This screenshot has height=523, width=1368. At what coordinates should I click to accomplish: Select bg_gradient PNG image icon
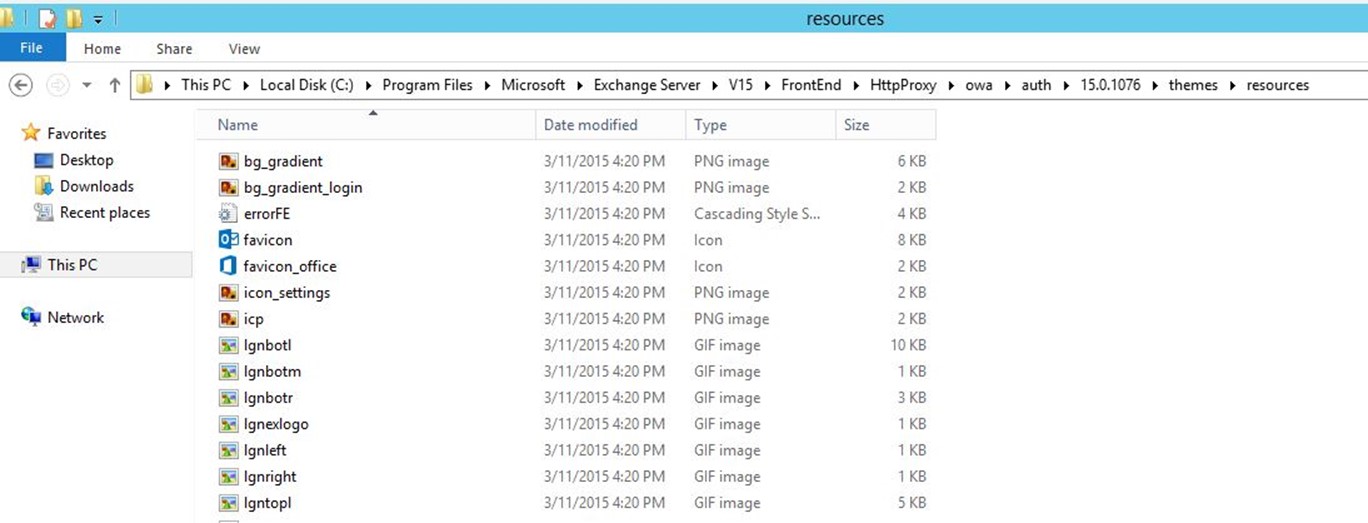coord(228,161)
